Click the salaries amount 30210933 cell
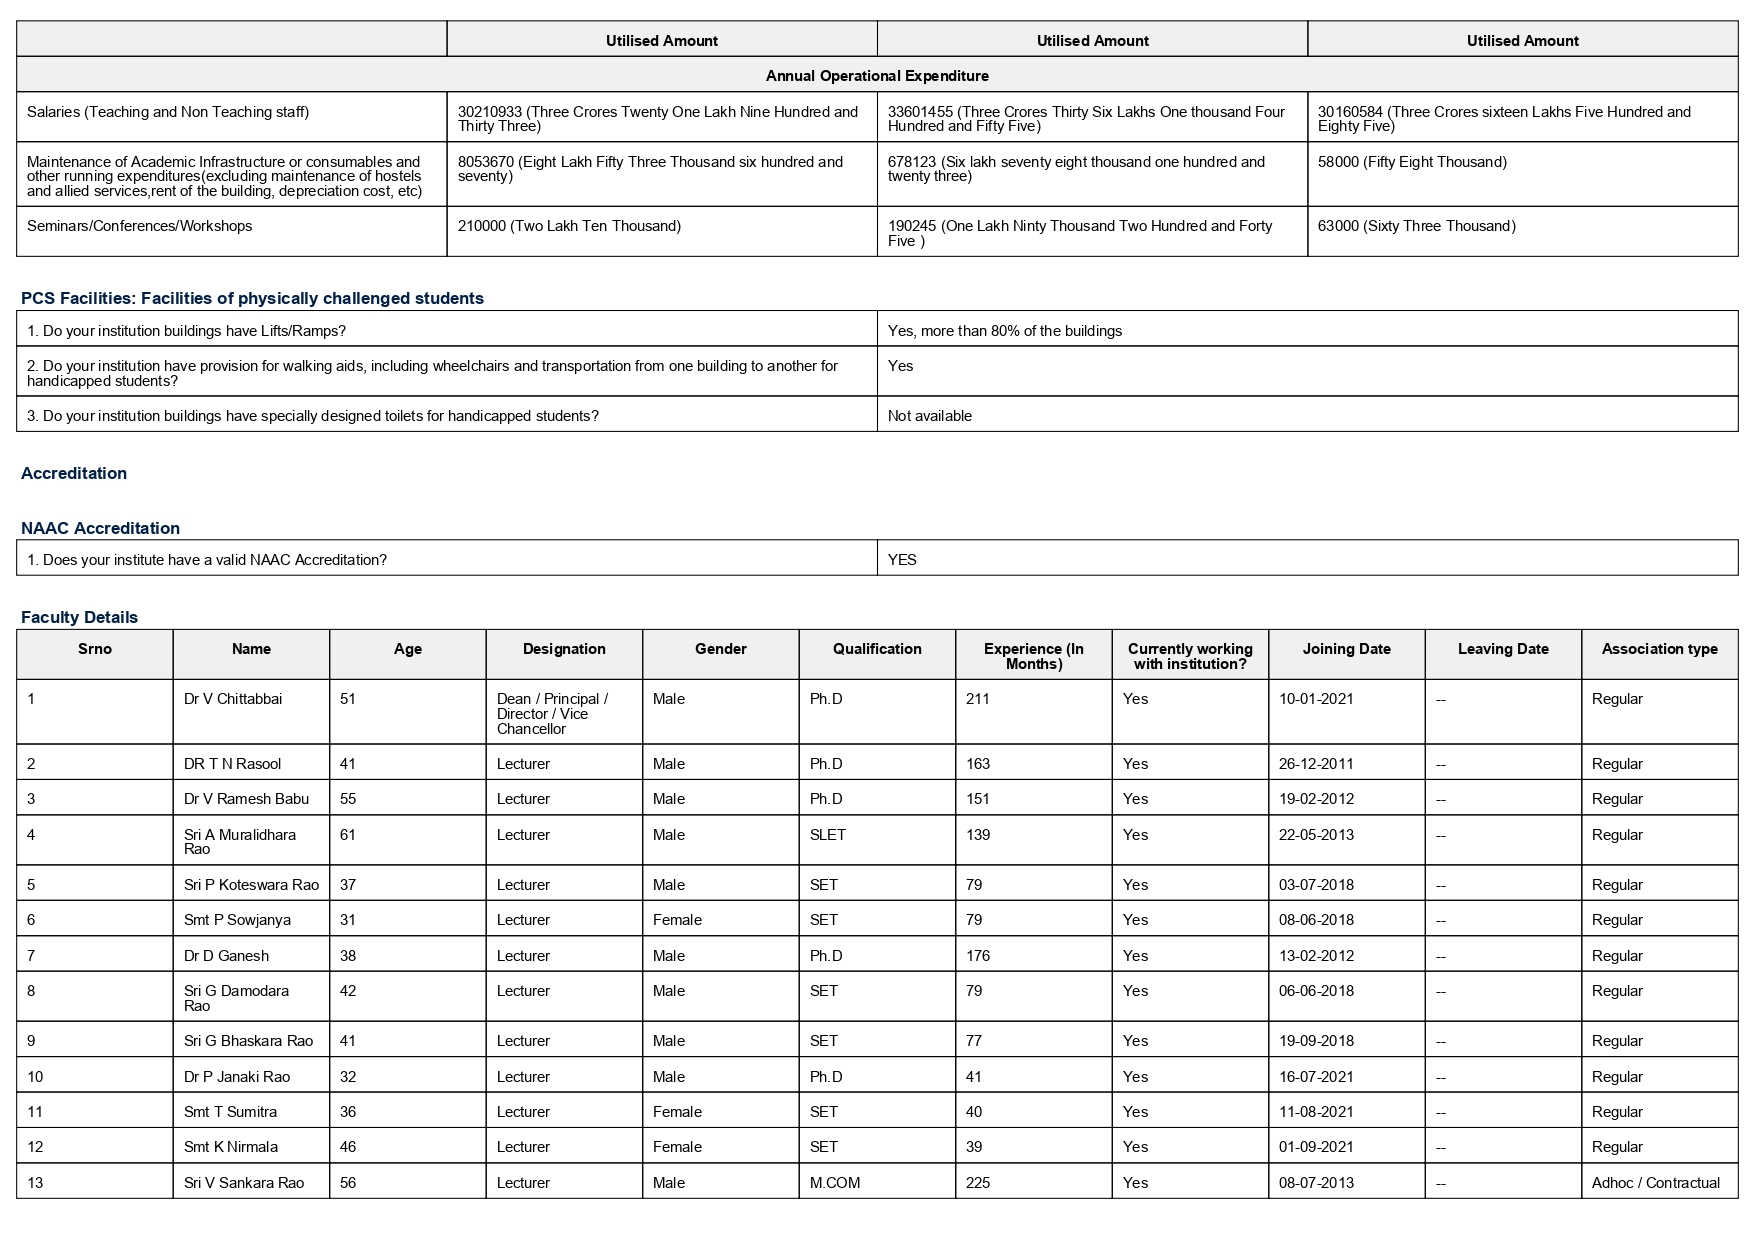 click(662, 117)
